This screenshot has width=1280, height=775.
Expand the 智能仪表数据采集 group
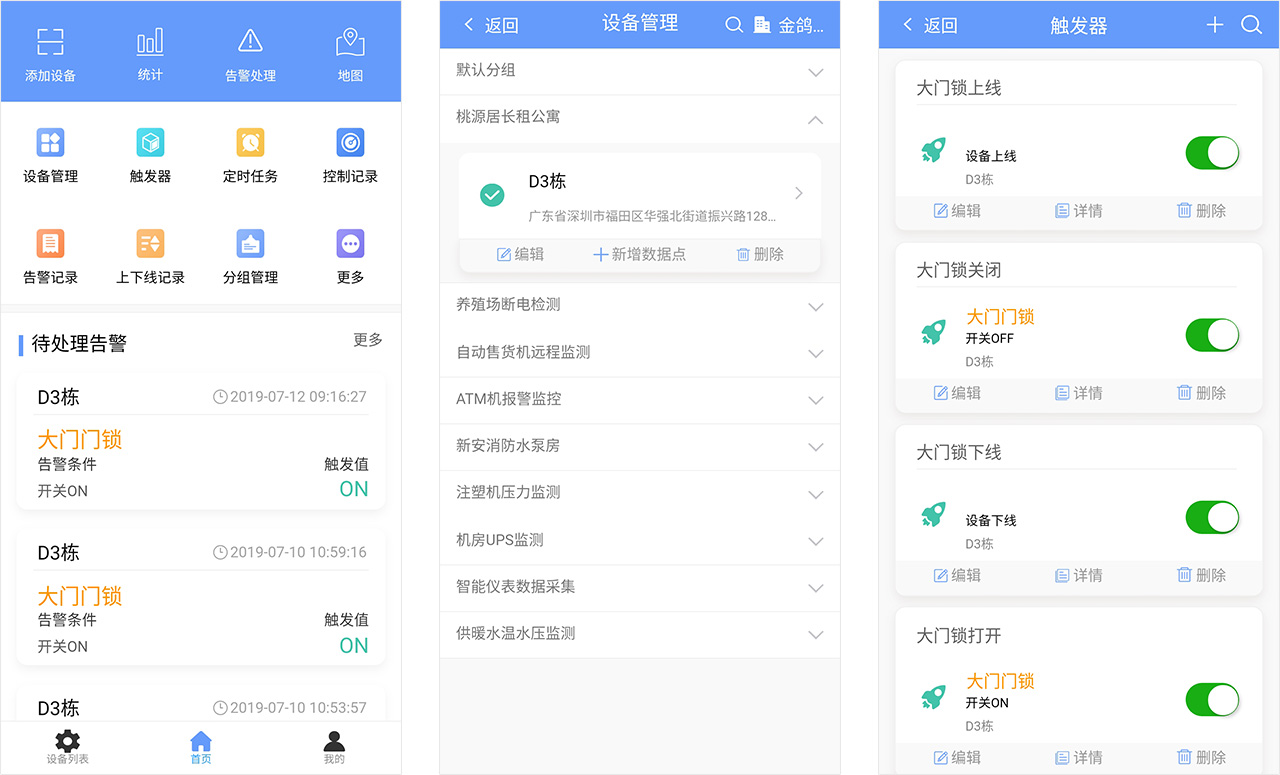[x=640, y=587]
